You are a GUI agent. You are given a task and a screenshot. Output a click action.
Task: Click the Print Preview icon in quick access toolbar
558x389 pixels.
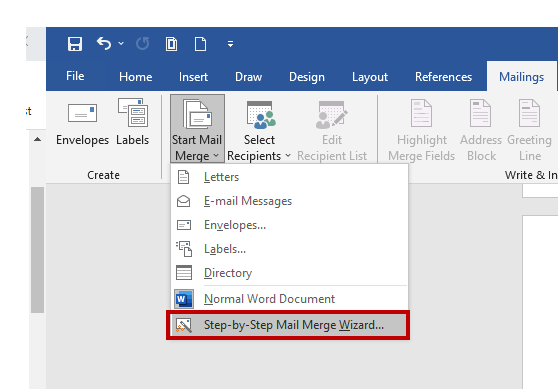[171, 44]
